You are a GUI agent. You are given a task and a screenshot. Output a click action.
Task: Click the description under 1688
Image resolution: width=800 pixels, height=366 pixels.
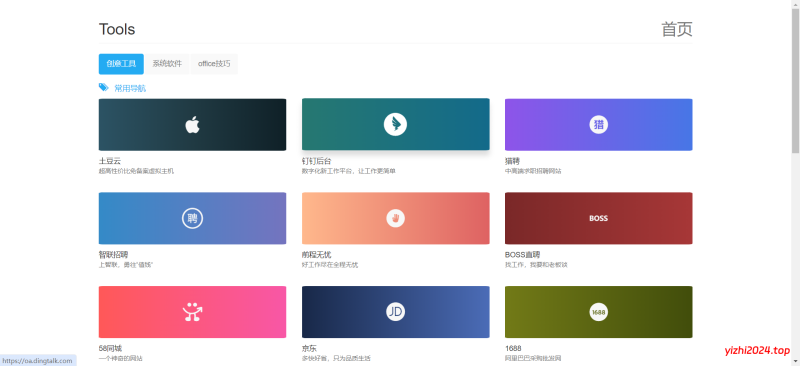coord(533,359)
